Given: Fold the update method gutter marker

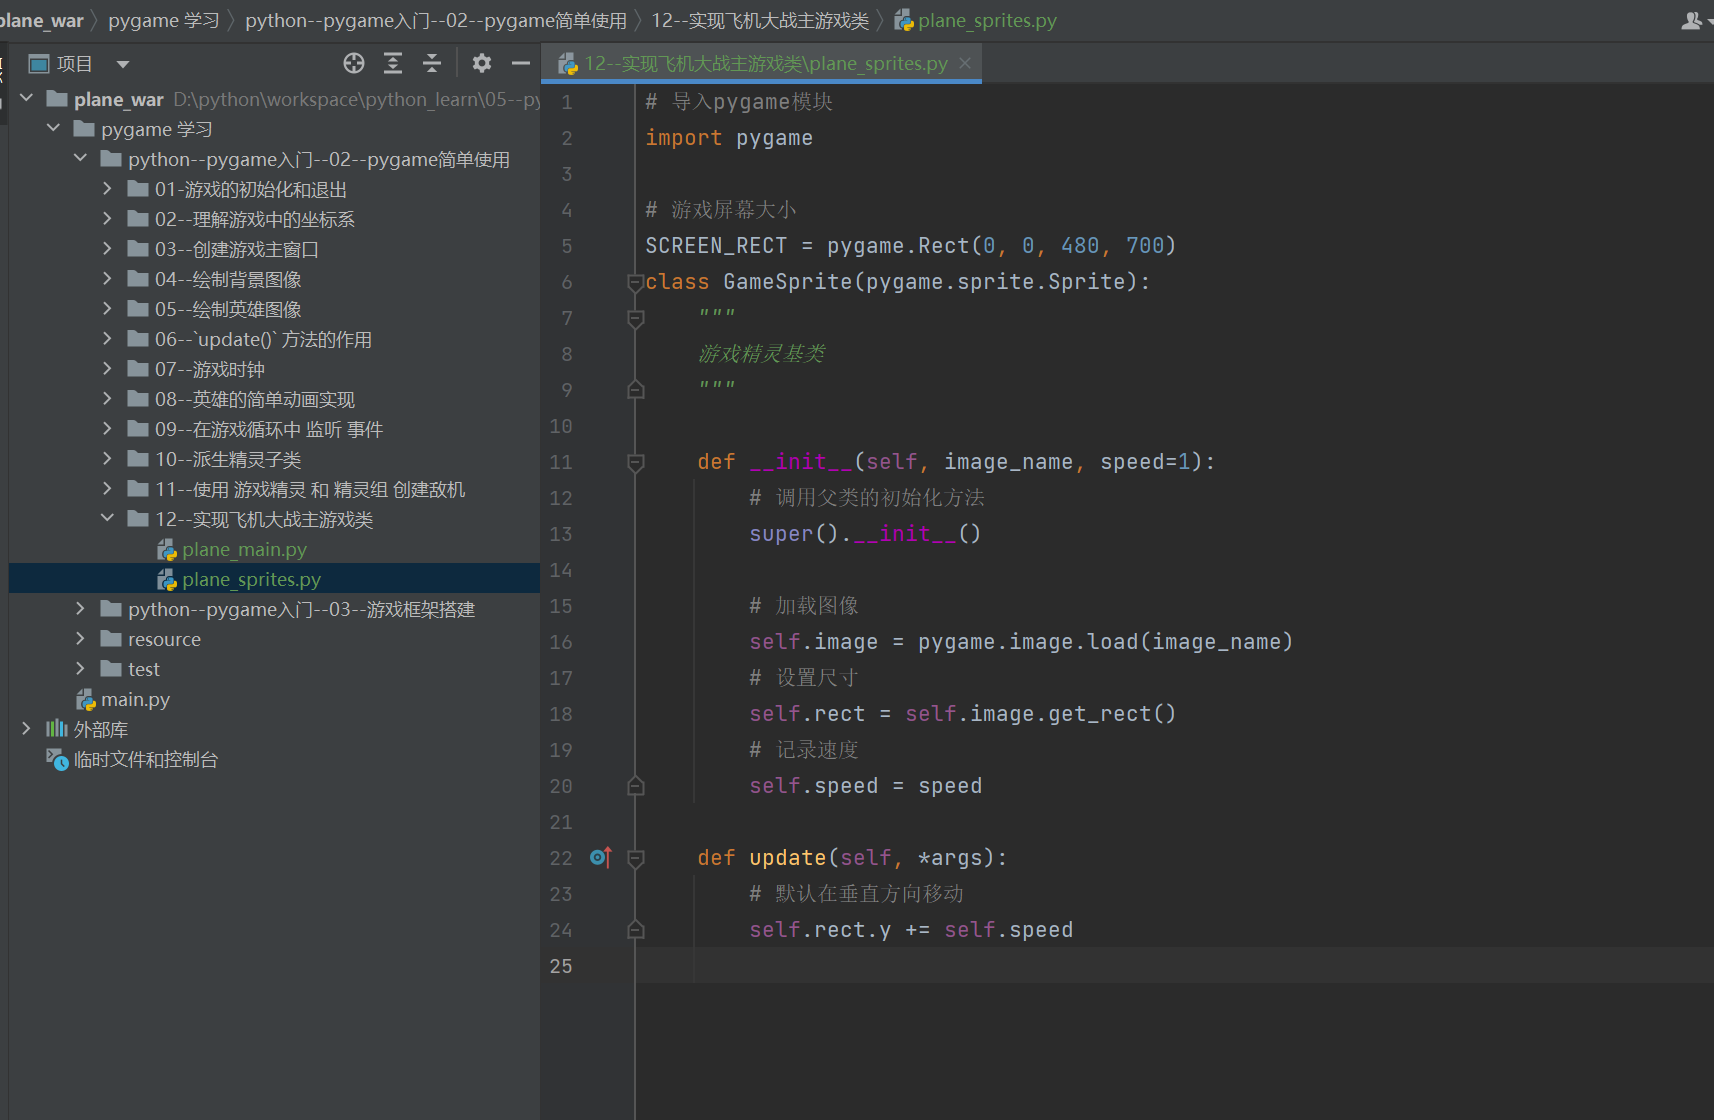Looking at the screenshot, I should click(635, 858).
